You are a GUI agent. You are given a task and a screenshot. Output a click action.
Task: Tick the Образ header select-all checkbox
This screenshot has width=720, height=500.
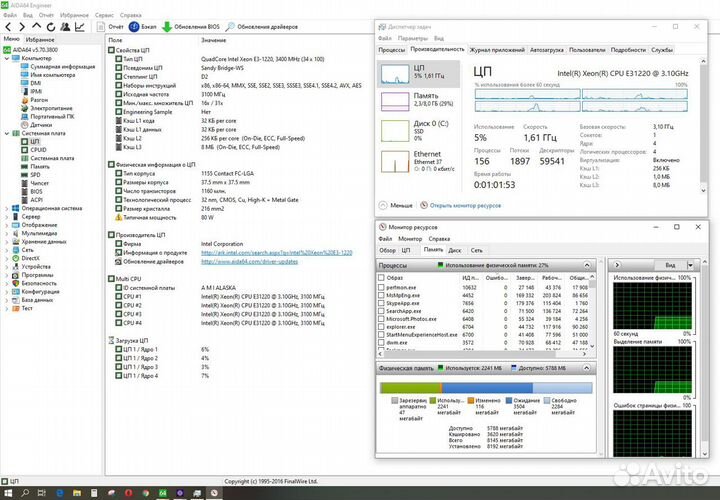(x=381, y=278)
